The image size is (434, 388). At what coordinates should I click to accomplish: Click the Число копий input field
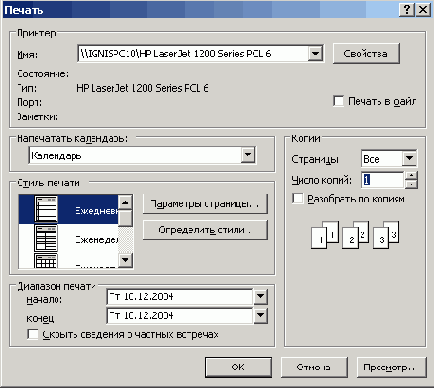coord(383,180)
